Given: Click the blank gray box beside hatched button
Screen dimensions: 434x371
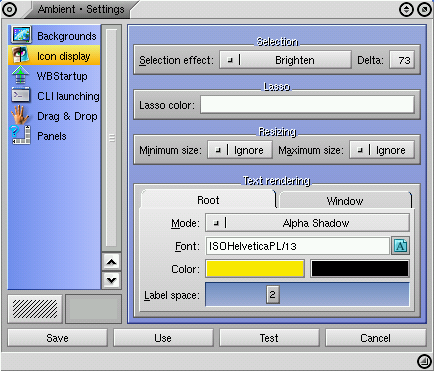Looking at the screenshot, I should tap(93, 309).
